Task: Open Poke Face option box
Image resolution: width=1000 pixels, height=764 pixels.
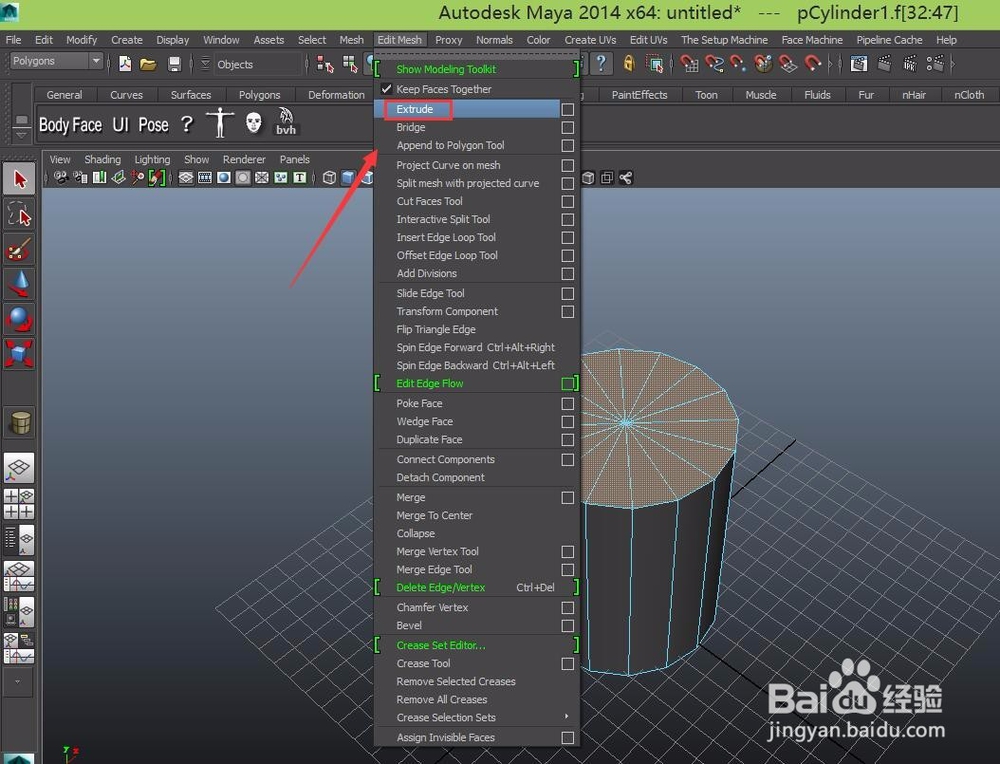Action: click(568, 404)
